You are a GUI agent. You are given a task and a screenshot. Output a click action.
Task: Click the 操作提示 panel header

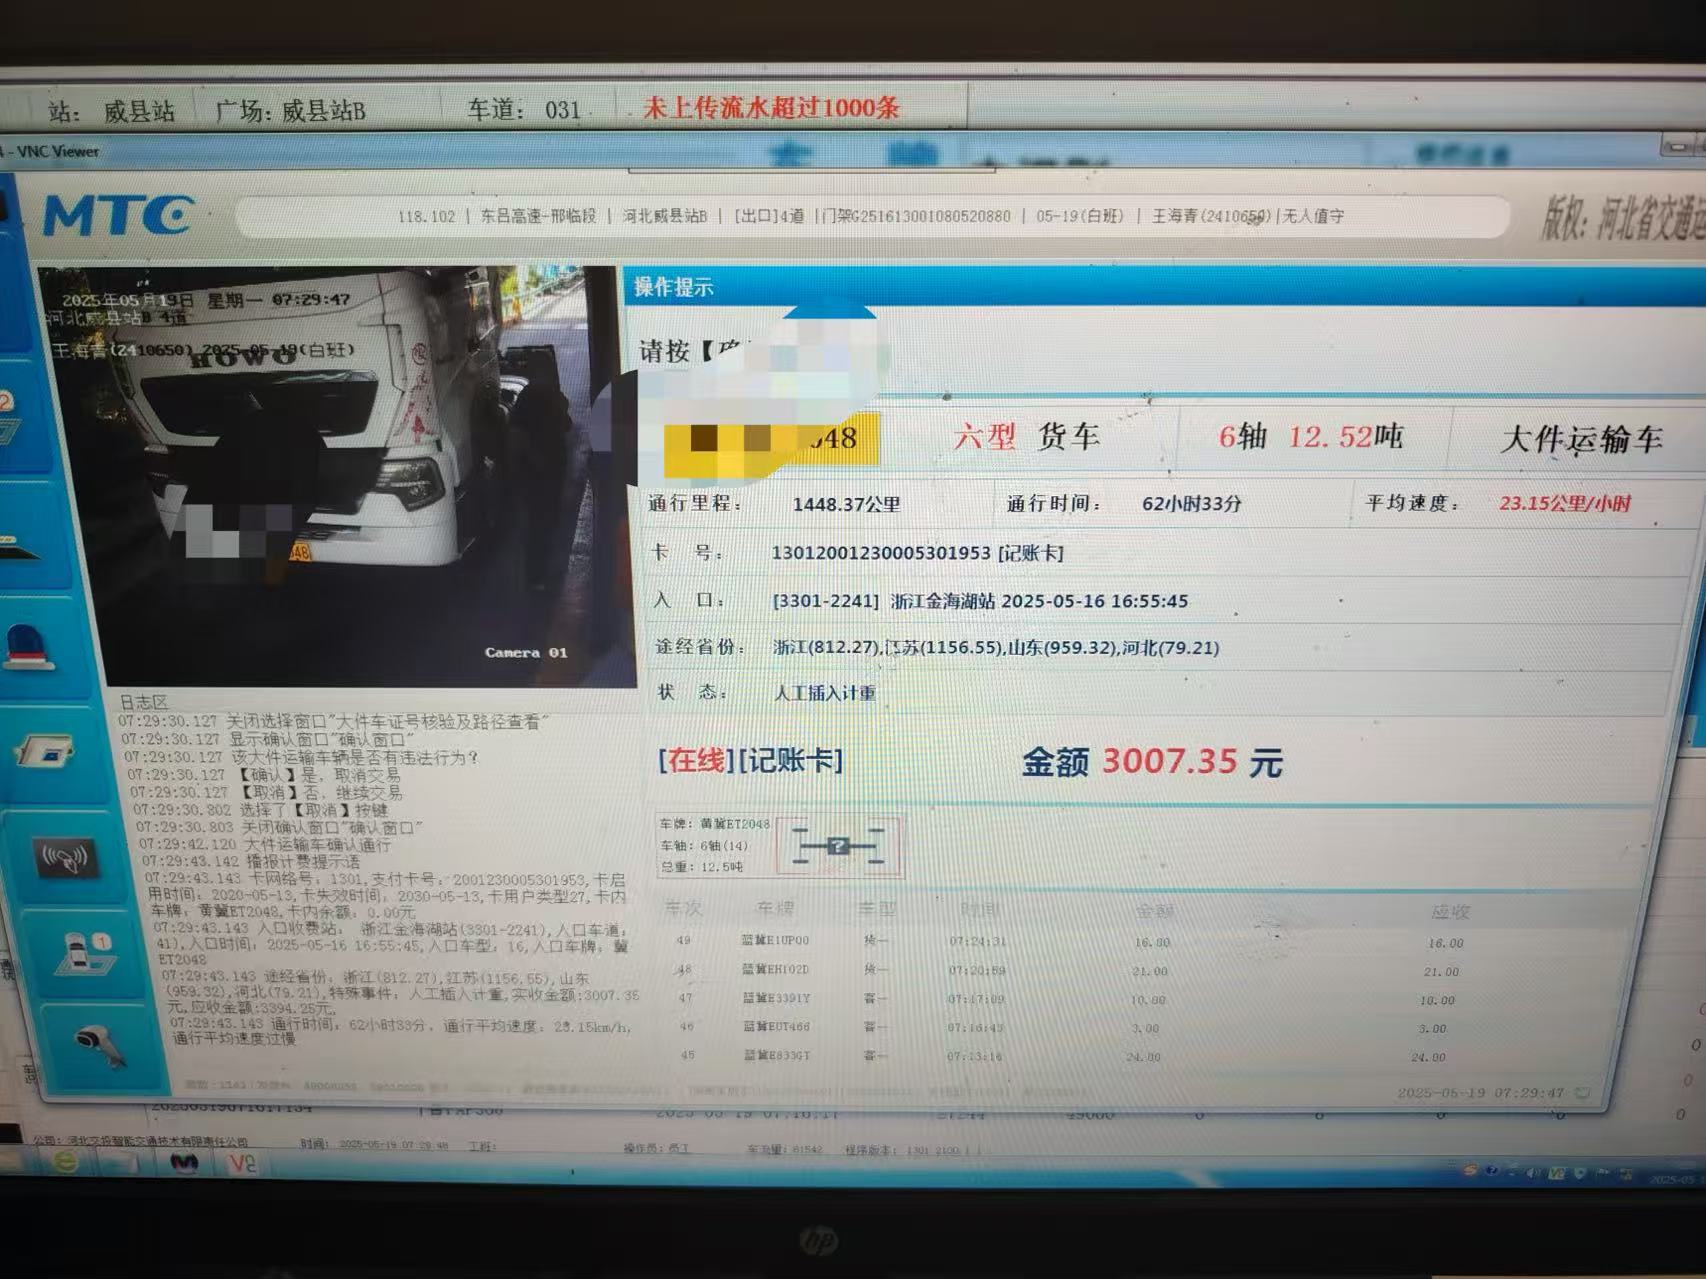tap(1165, 286)
